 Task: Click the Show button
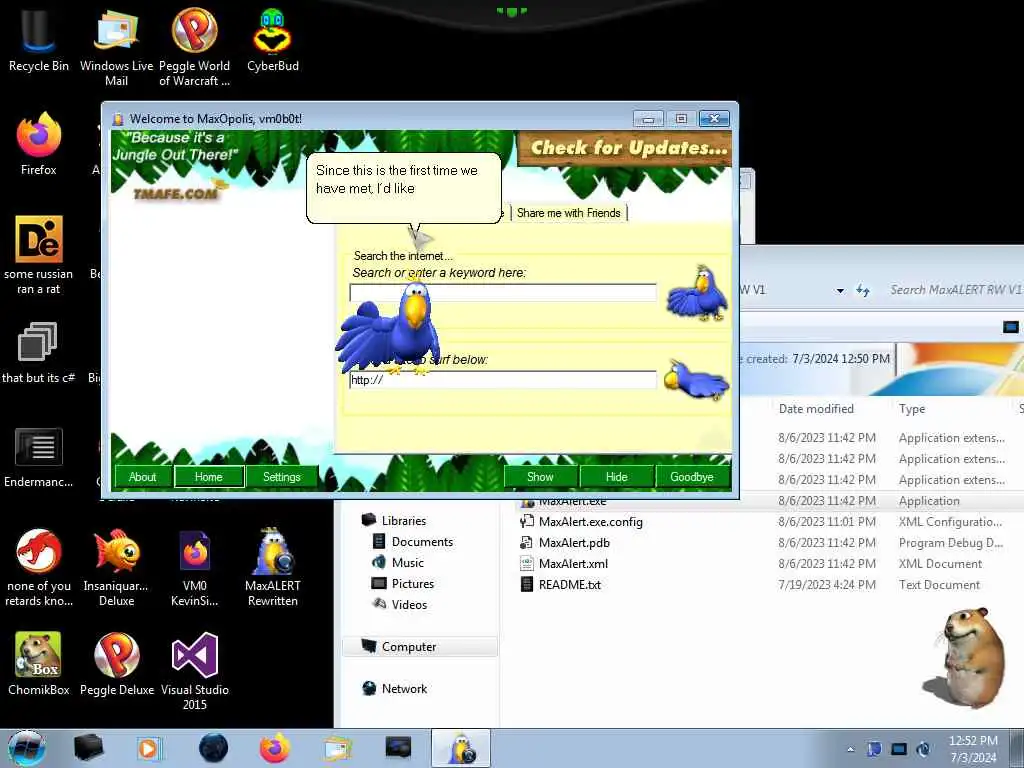[x=540, y=477]
